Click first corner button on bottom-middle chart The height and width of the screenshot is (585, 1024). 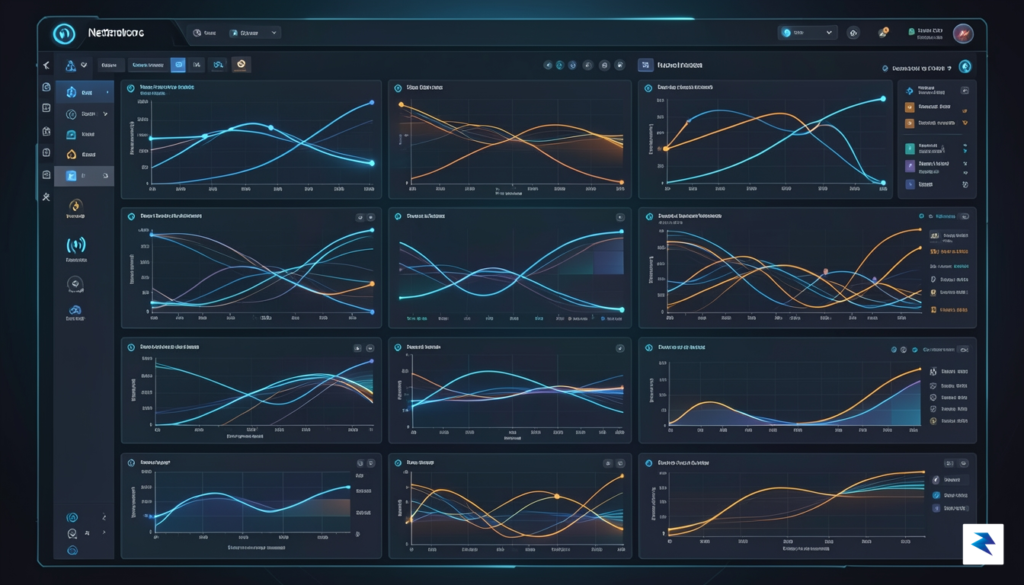pyautogui.click(x=608, y=464)
